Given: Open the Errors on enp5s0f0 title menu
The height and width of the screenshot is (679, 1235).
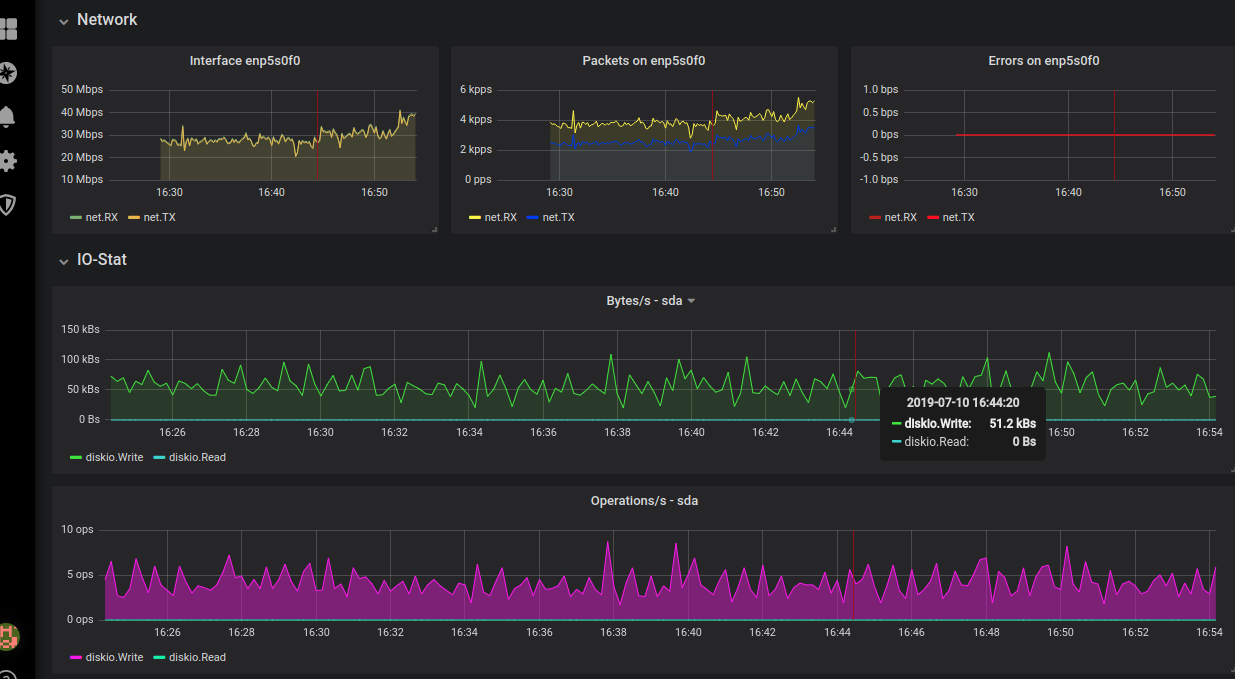Looking at the screenshot, I should click(1043, 60).
